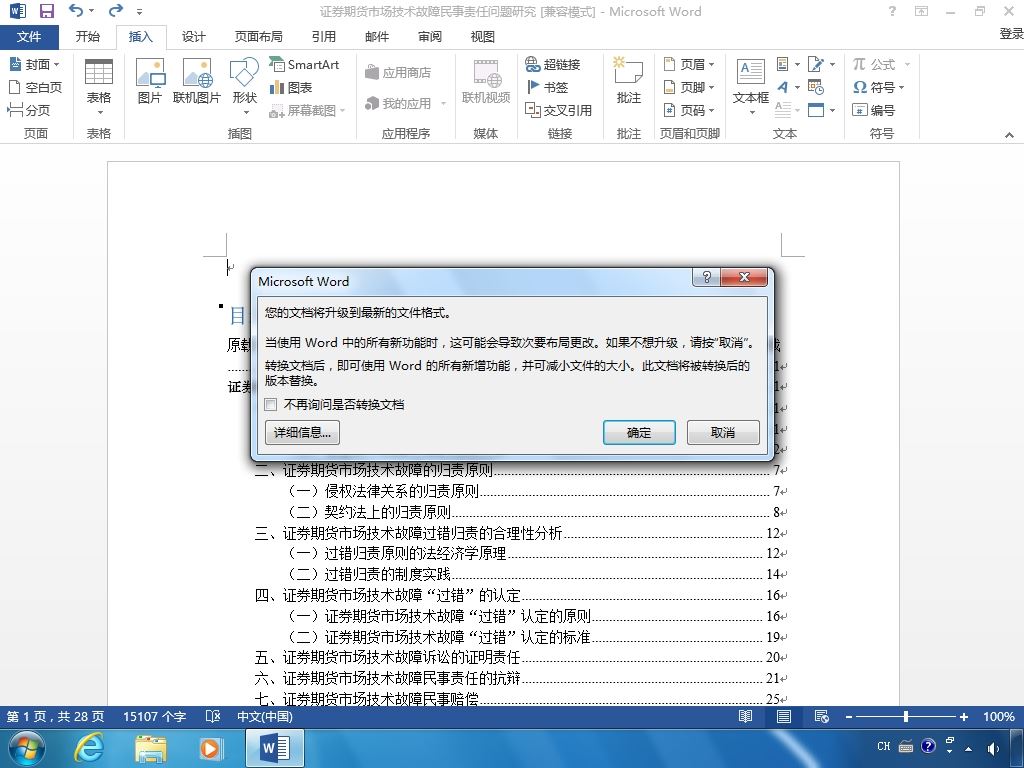Insert a Bookmark (书签)

547,87
